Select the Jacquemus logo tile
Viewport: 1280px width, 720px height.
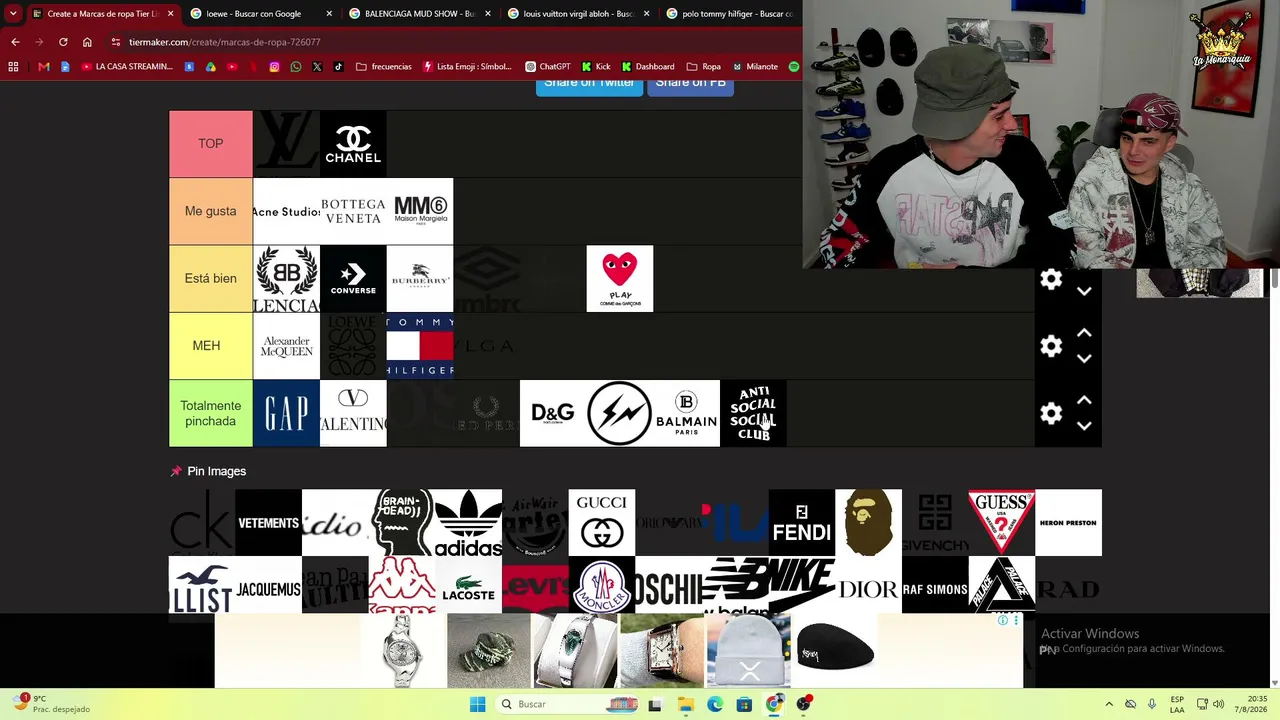tap(268, 585)
